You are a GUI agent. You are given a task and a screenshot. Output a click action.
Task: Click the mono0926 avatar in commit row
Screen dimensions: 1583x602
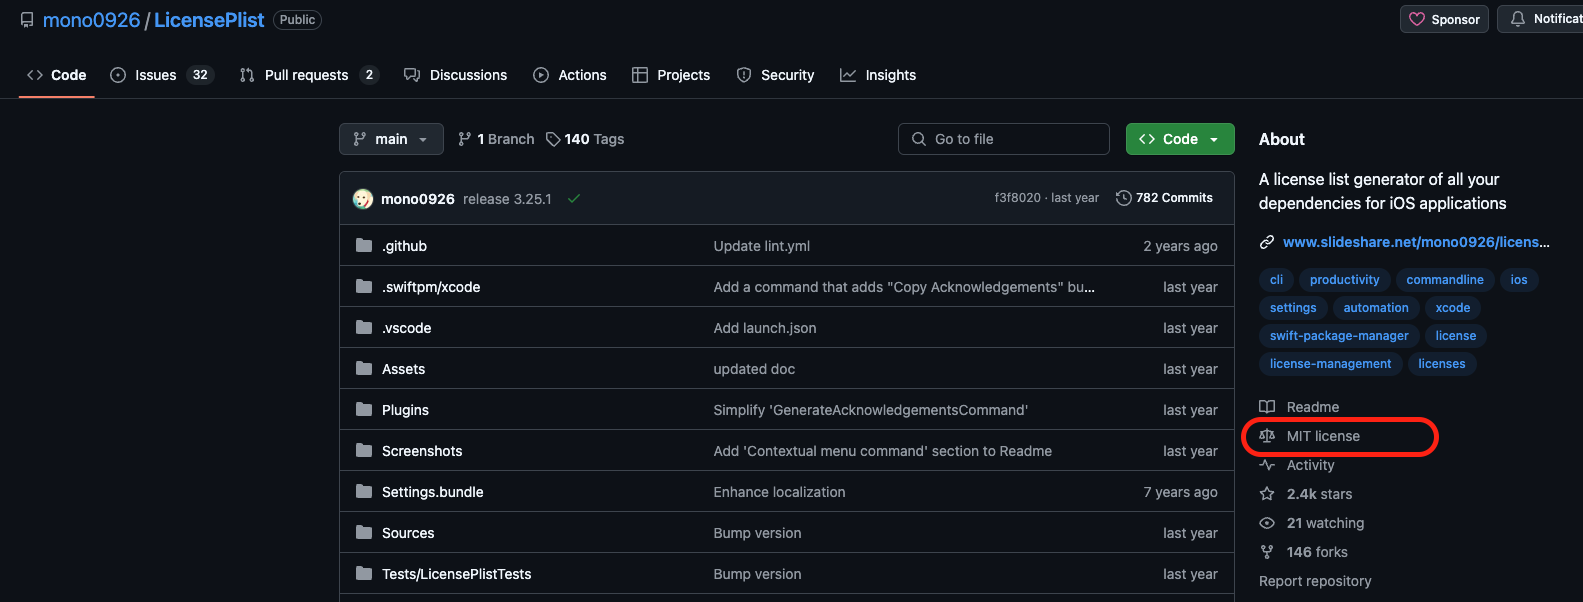coord(363,199)
